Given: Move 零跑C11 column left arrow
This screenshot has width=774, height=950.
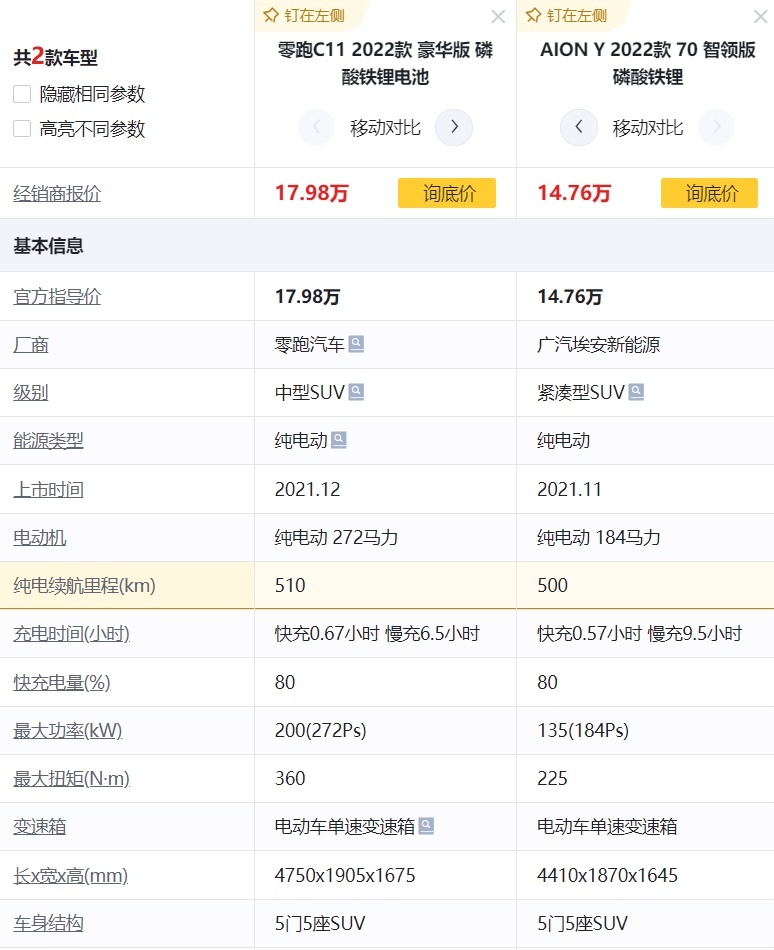Looking at the screenshot, I should click(x=316, y=127).
